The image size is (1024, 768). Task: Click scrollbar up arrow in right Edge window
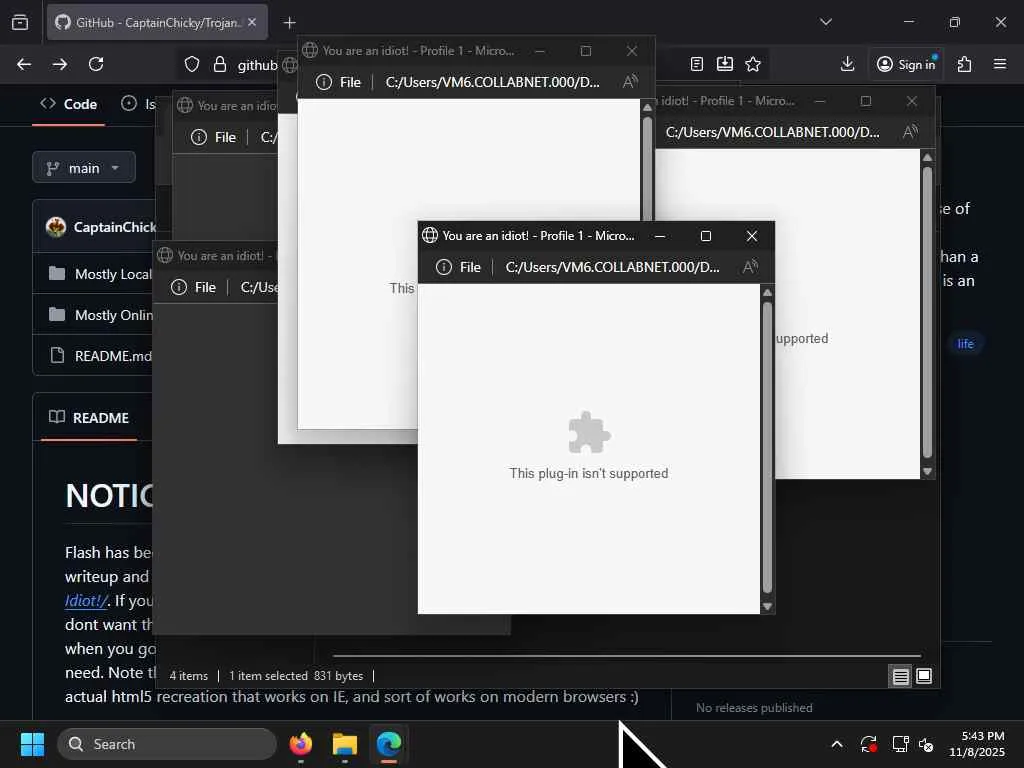coord(927,157)
